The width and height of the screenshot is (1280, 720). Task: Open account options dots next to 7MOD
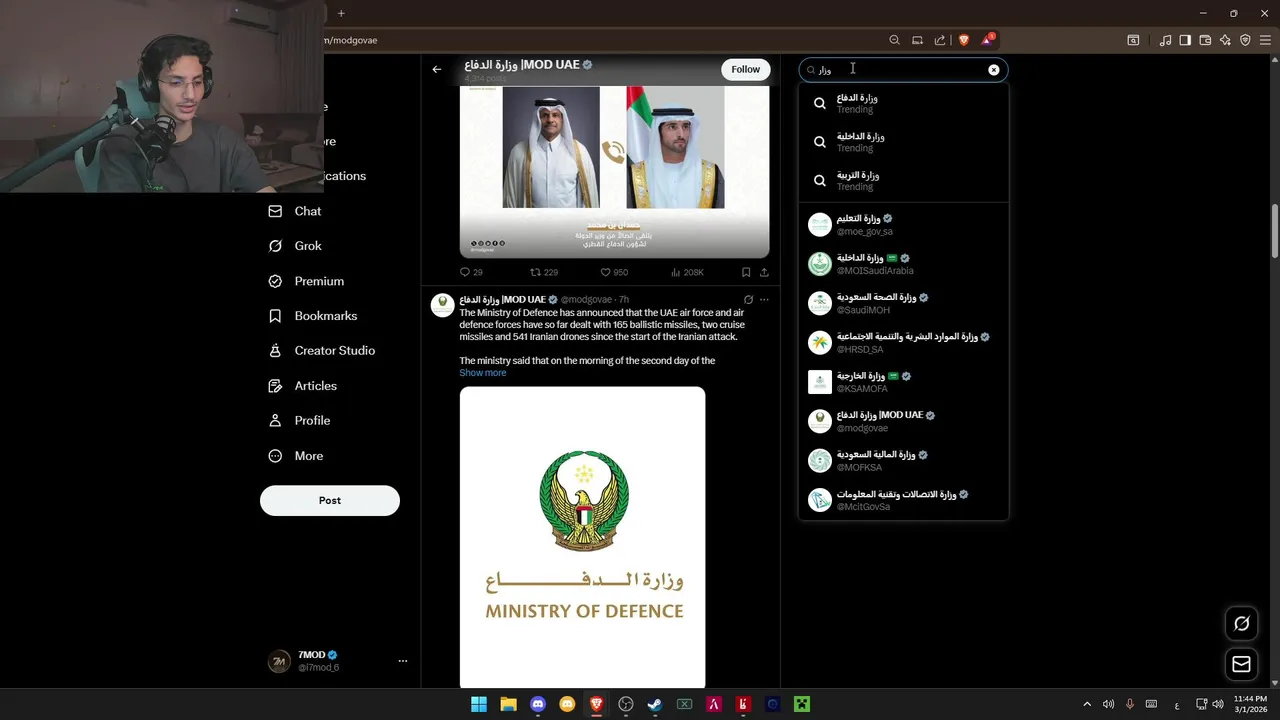403,661
